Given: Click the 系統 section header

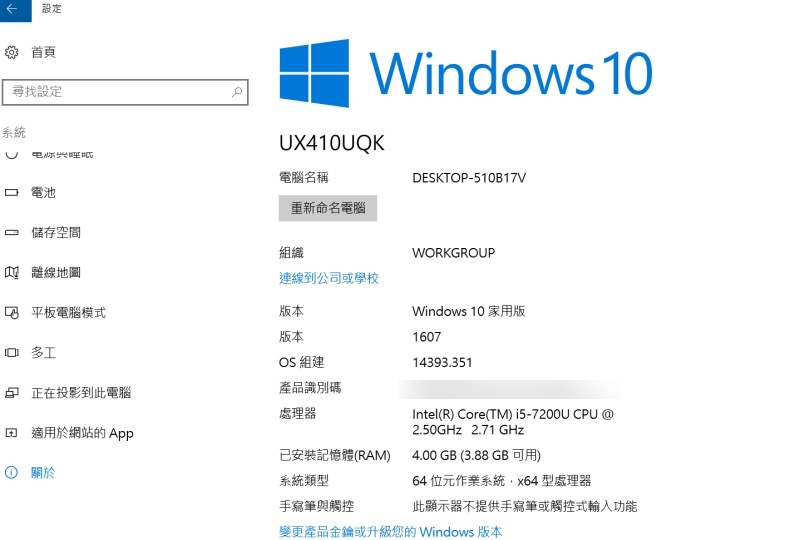Looking at the screenshot, I should [x=14, y=133].
